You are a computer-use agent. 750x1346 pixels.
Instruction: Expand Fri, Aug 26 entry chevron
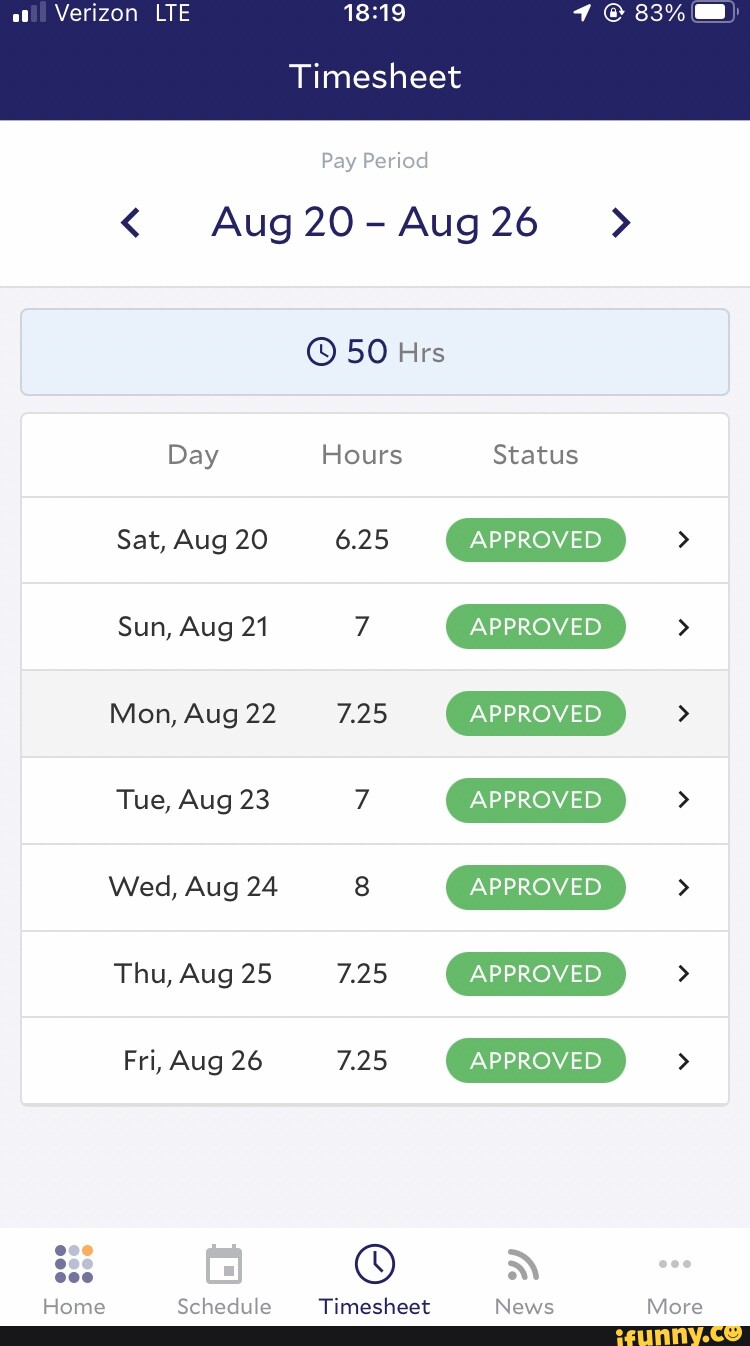pyautogui.click(x=684, y=1061)
